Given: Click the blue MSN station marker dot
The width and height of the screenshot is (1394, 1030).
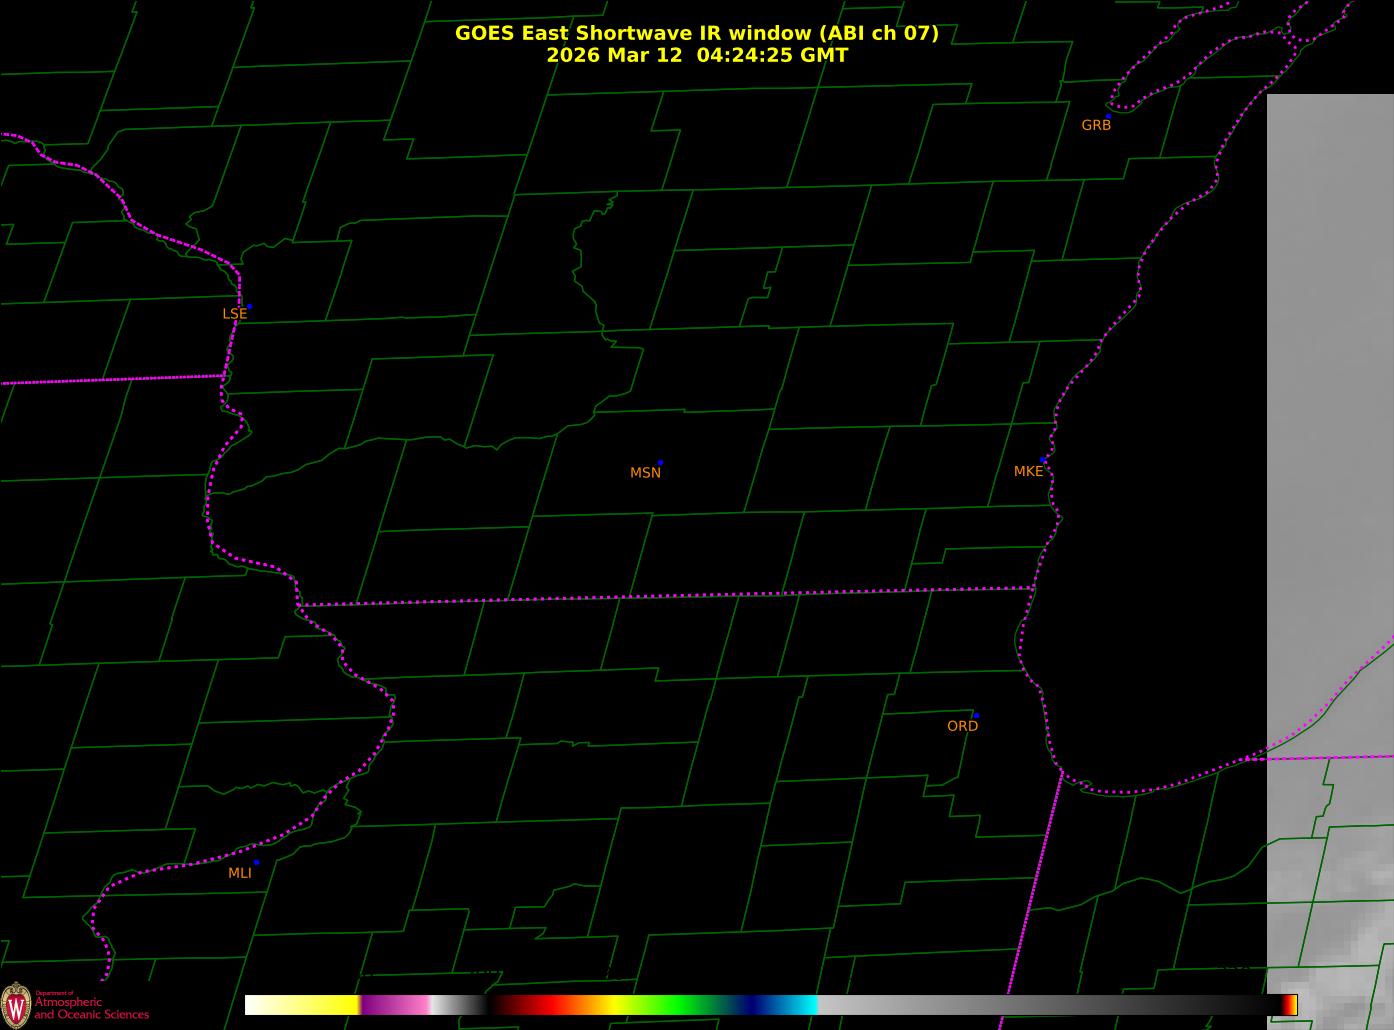Looking at the screenshot, I should [660, 463].
